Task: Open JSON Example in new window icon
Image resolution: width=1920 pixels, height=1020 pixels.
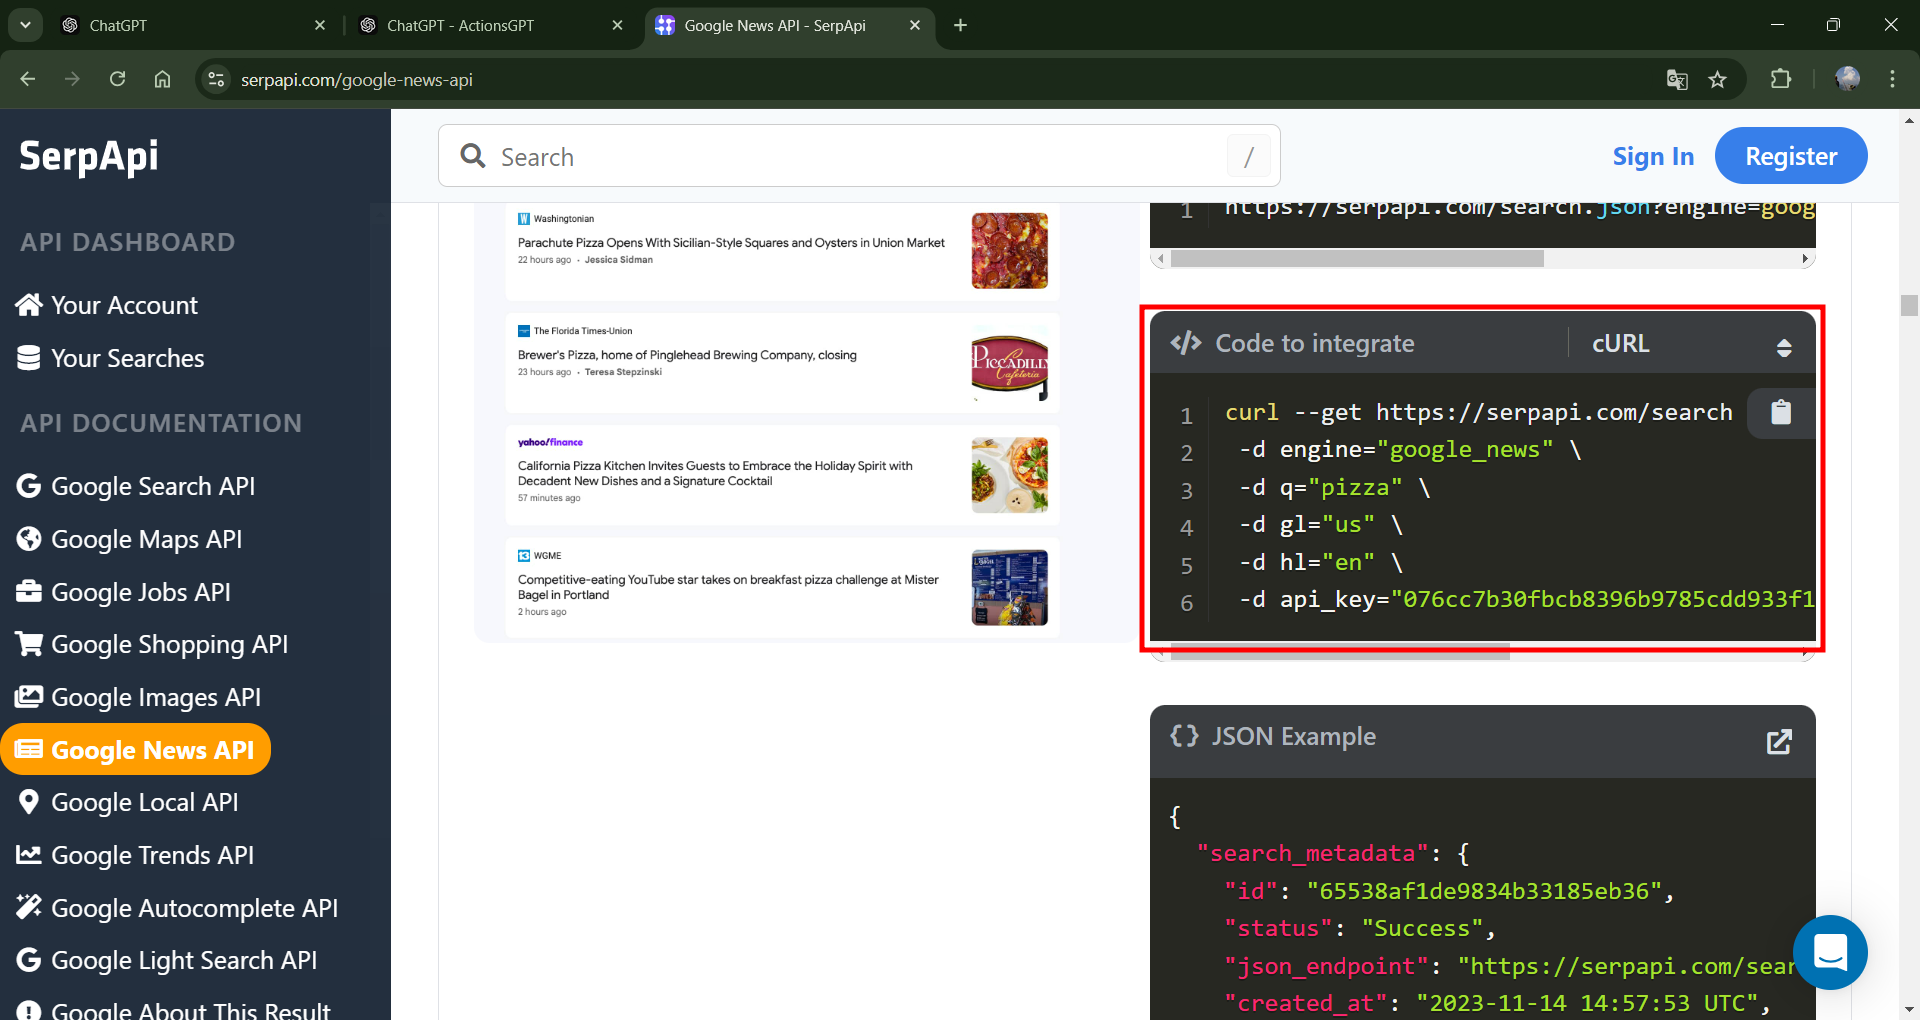Action: [1779, 741]
